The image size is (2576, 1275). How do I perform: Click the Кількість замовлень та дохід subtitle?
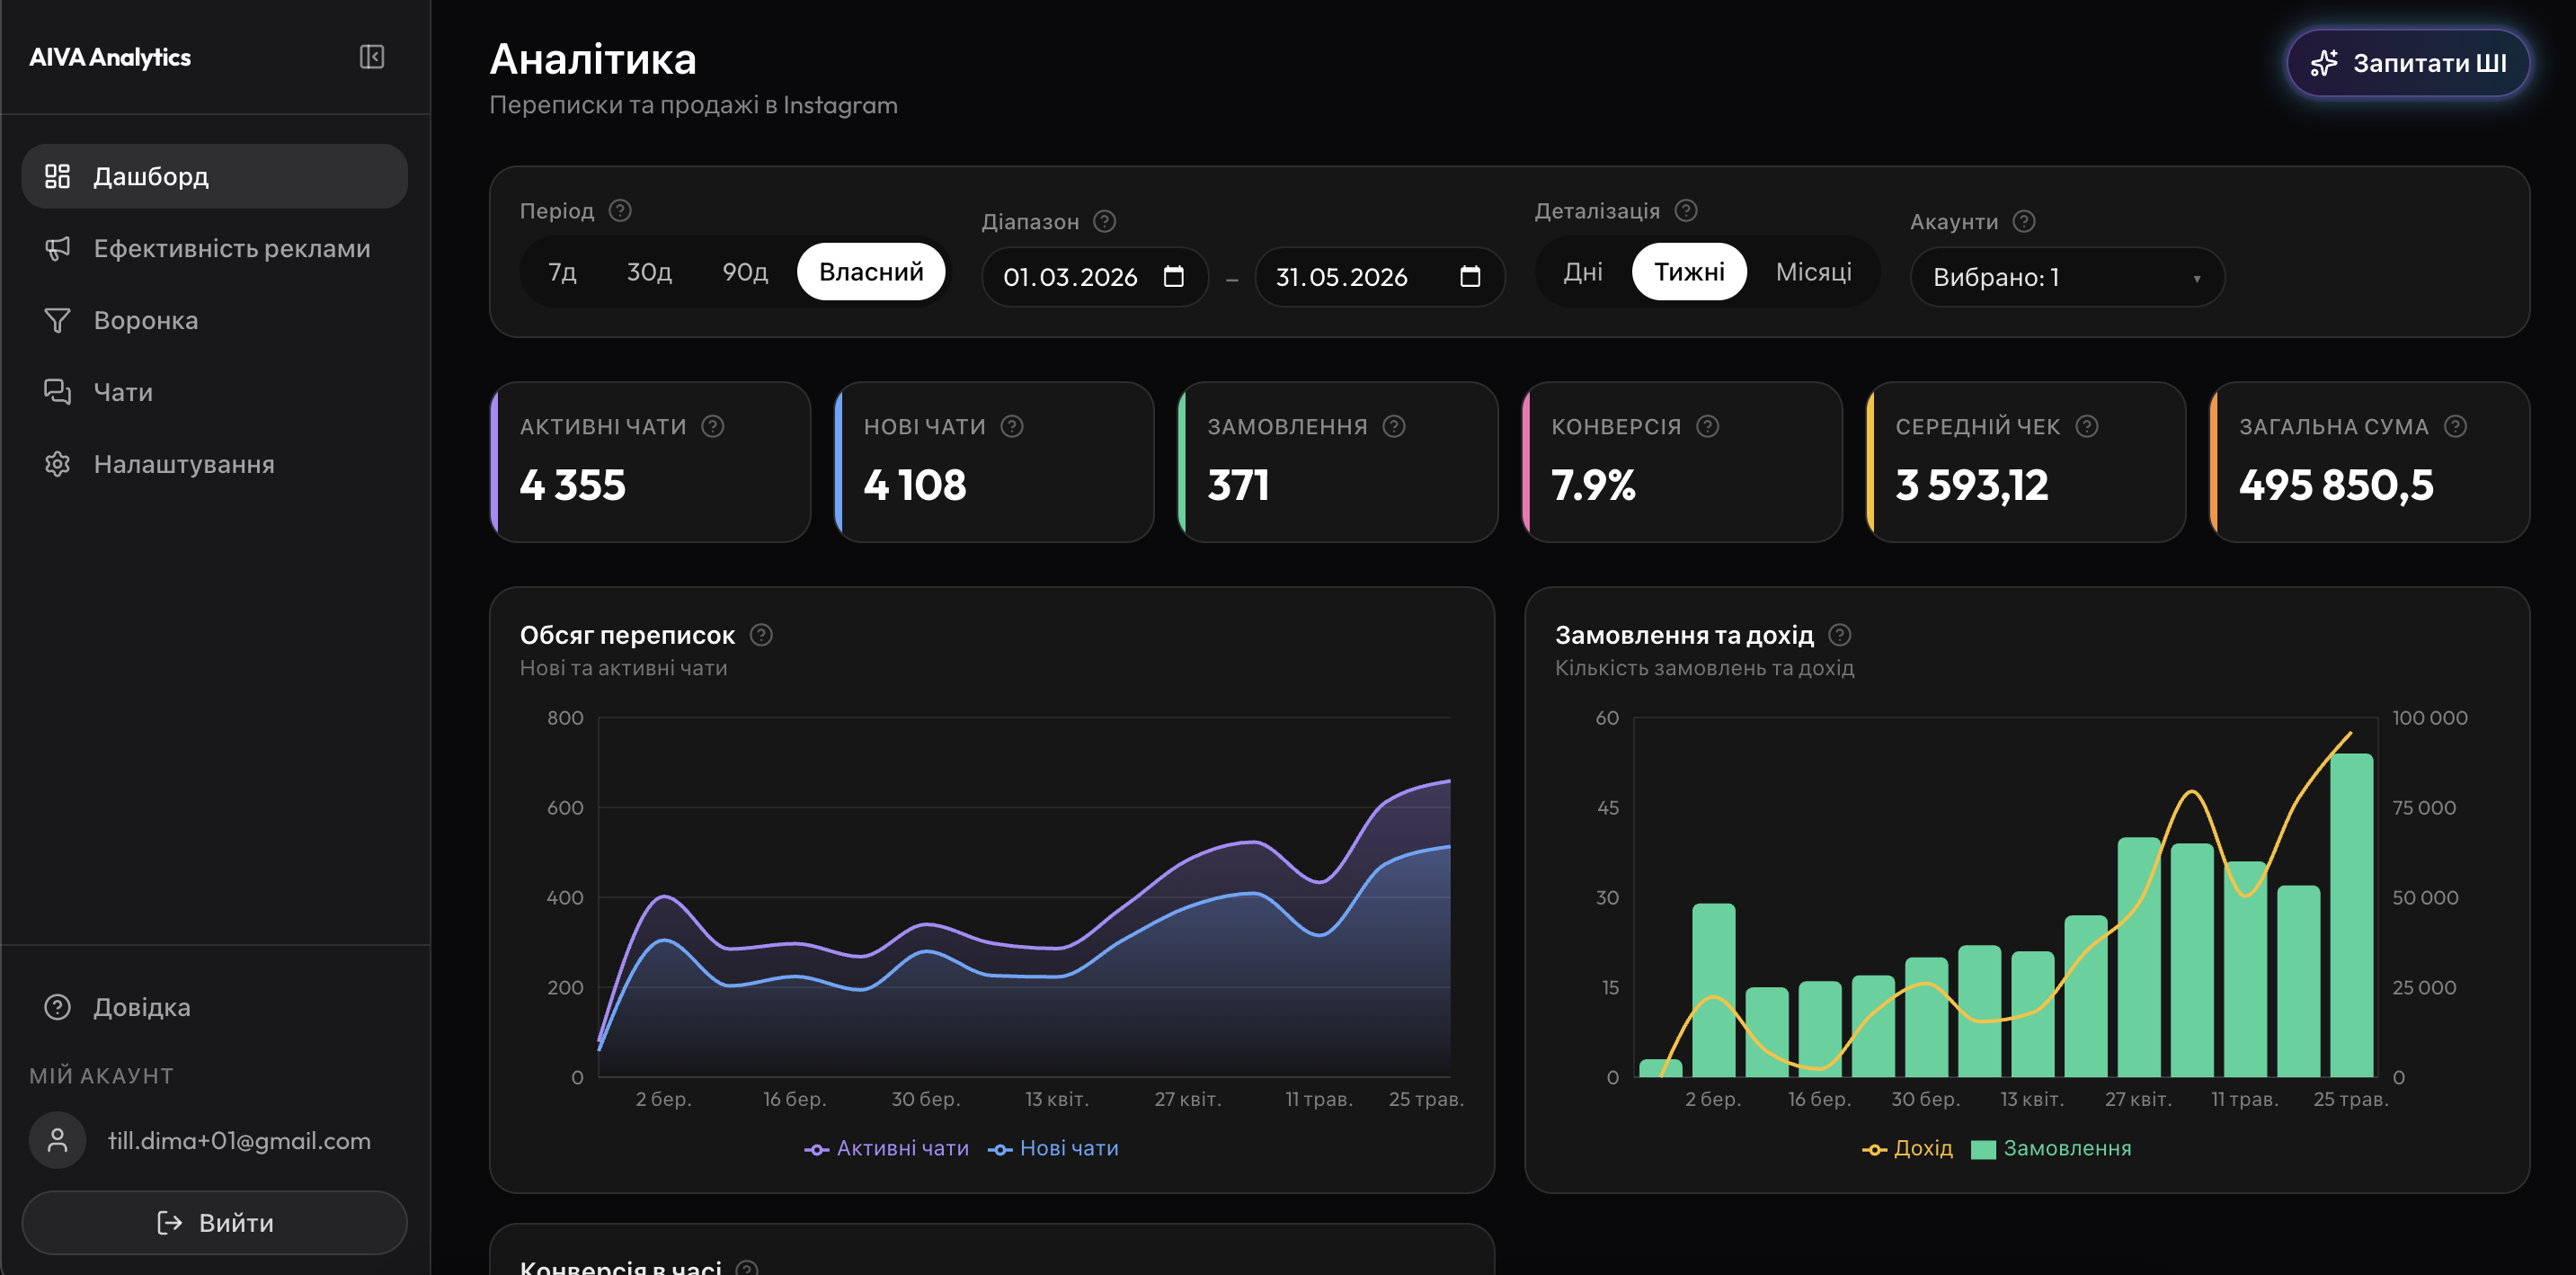[1704, 668]
